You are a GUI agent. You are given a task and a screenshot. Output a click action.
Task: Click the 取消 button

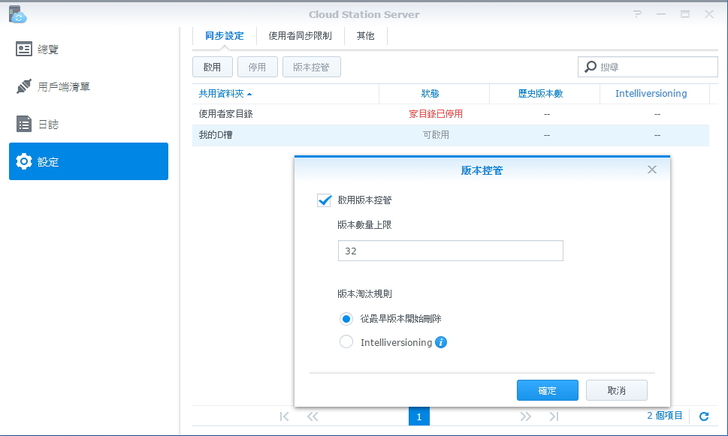(x=616, y=390)
